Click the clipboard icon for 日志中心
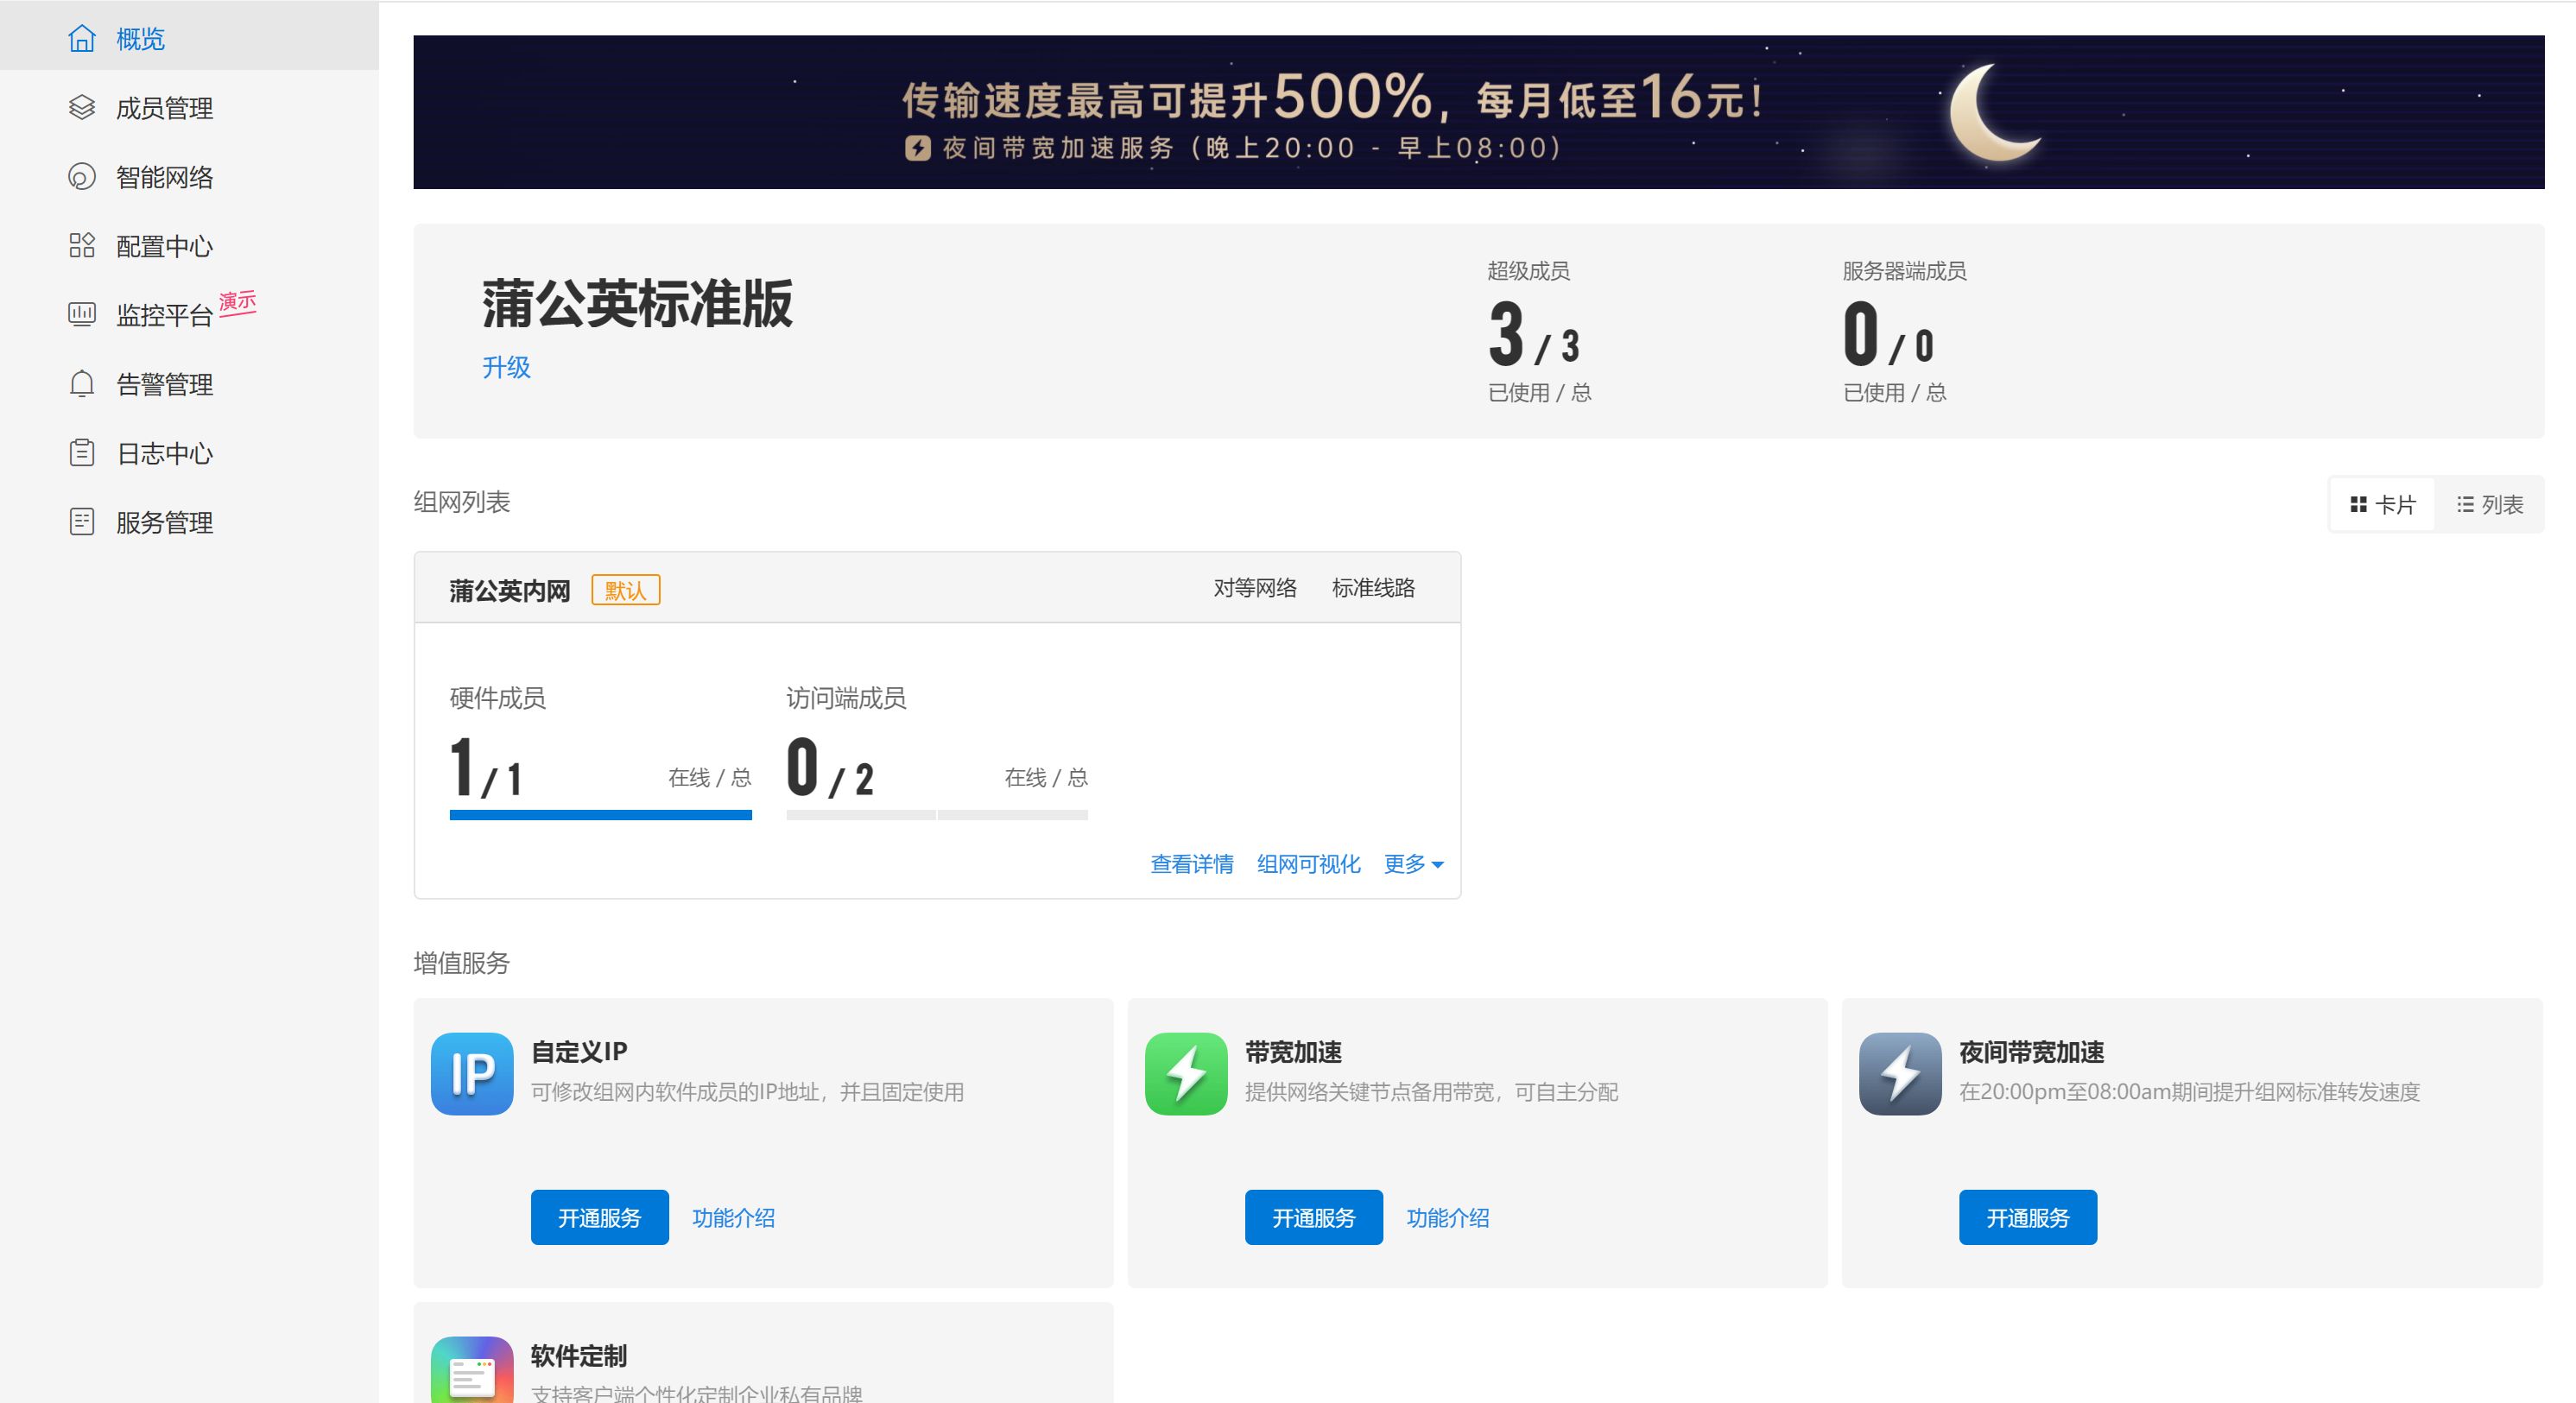The width and height of the screenshot is (2576, 1403). (82, 453)
